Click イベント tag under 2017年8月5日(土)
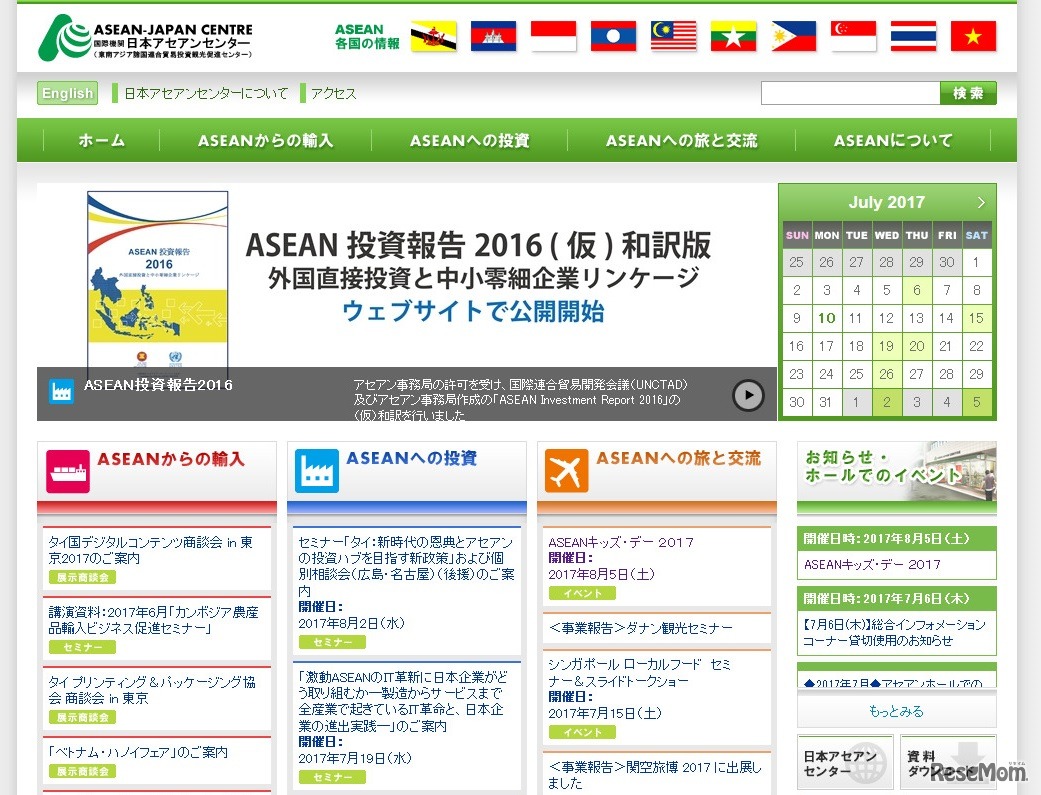 (582, 593)
